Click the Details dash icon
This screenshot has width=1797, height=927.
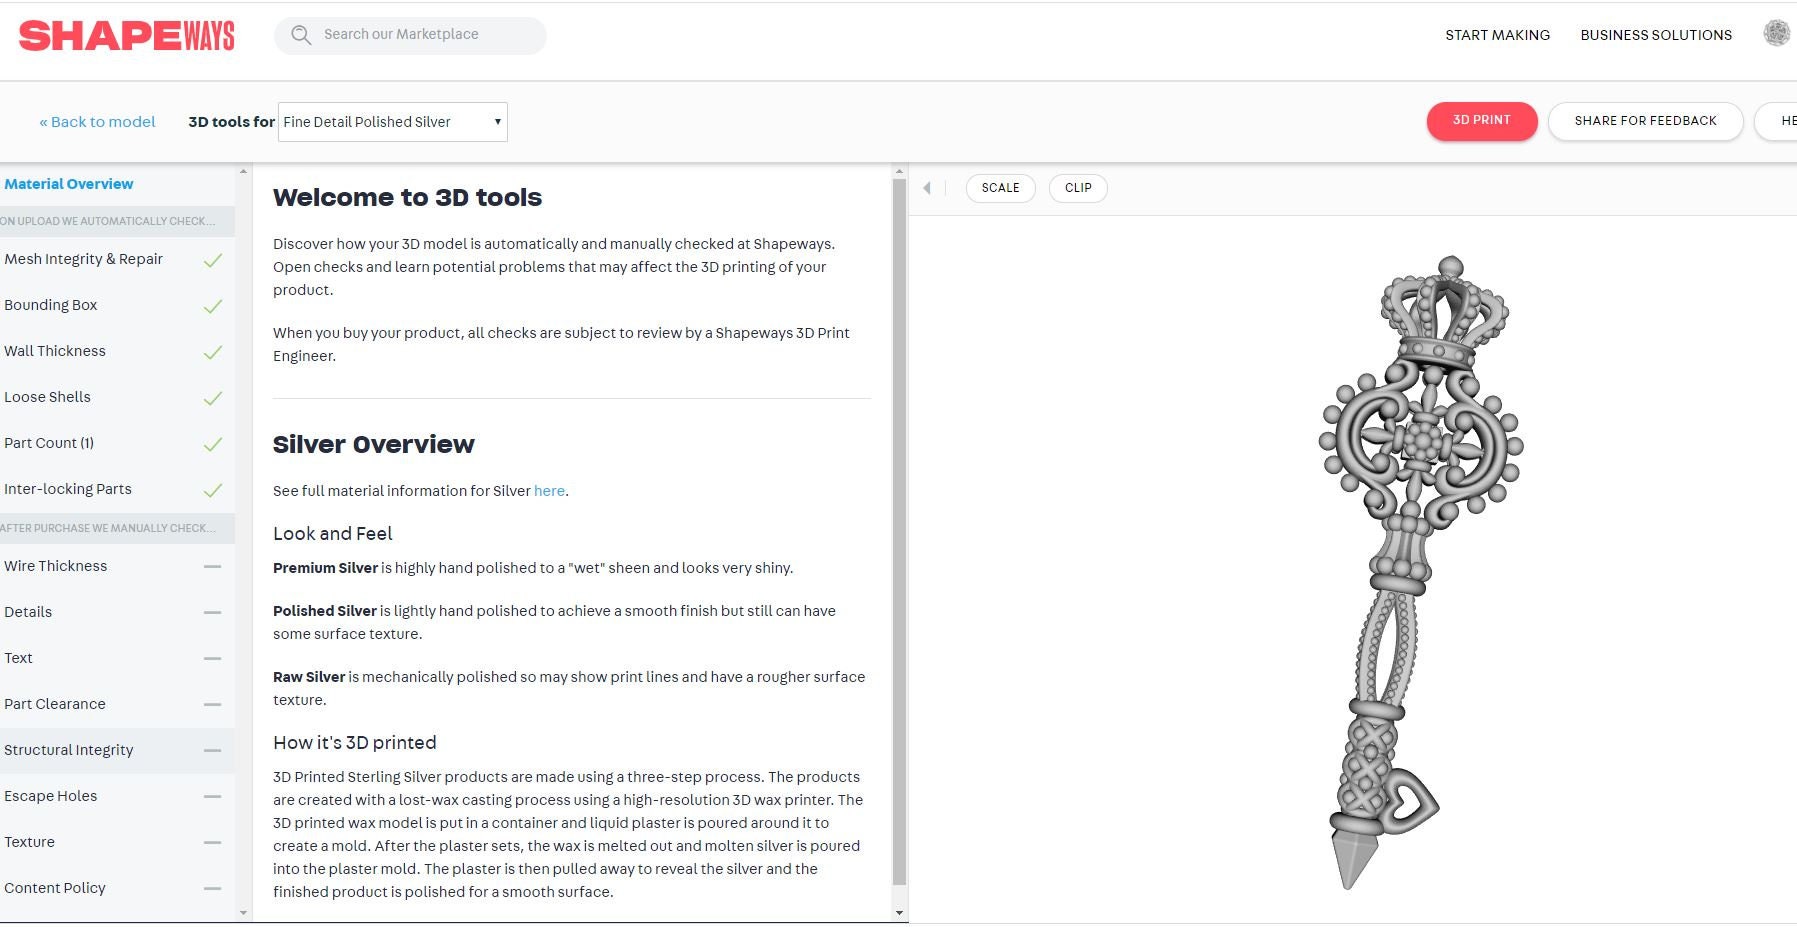tap(212, 612)
